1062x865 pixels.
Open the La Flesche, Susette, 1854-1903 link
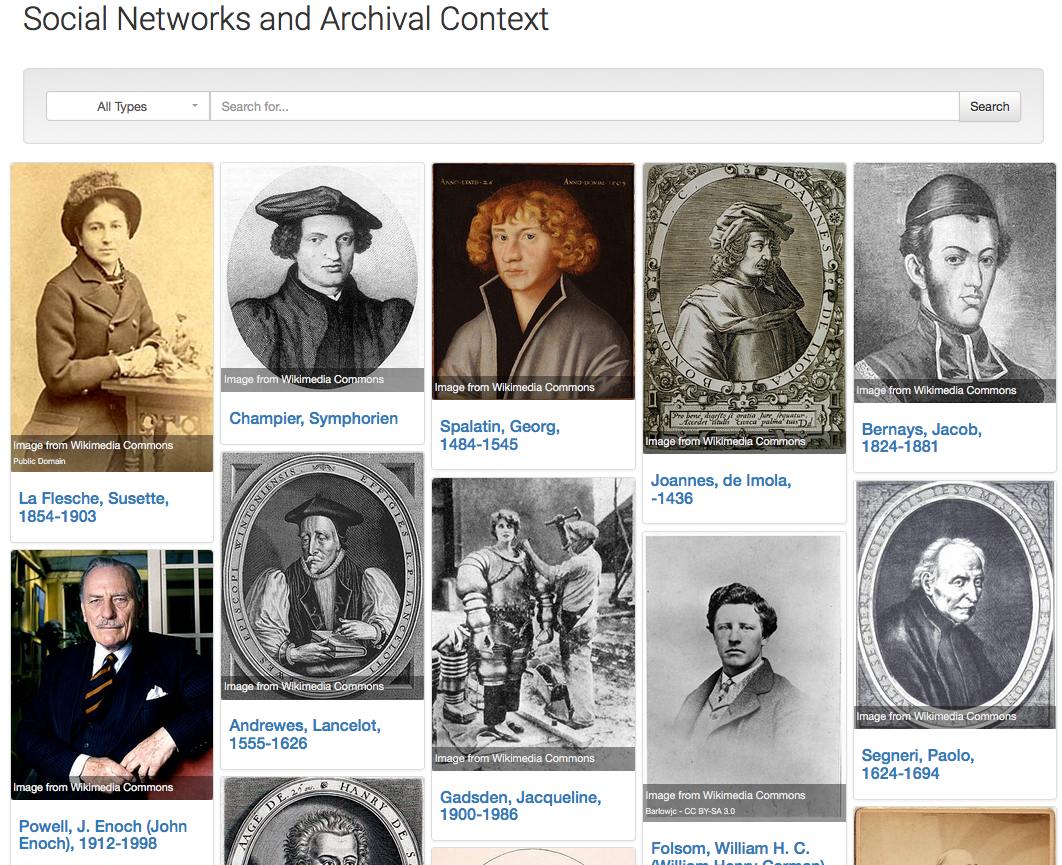93,507
